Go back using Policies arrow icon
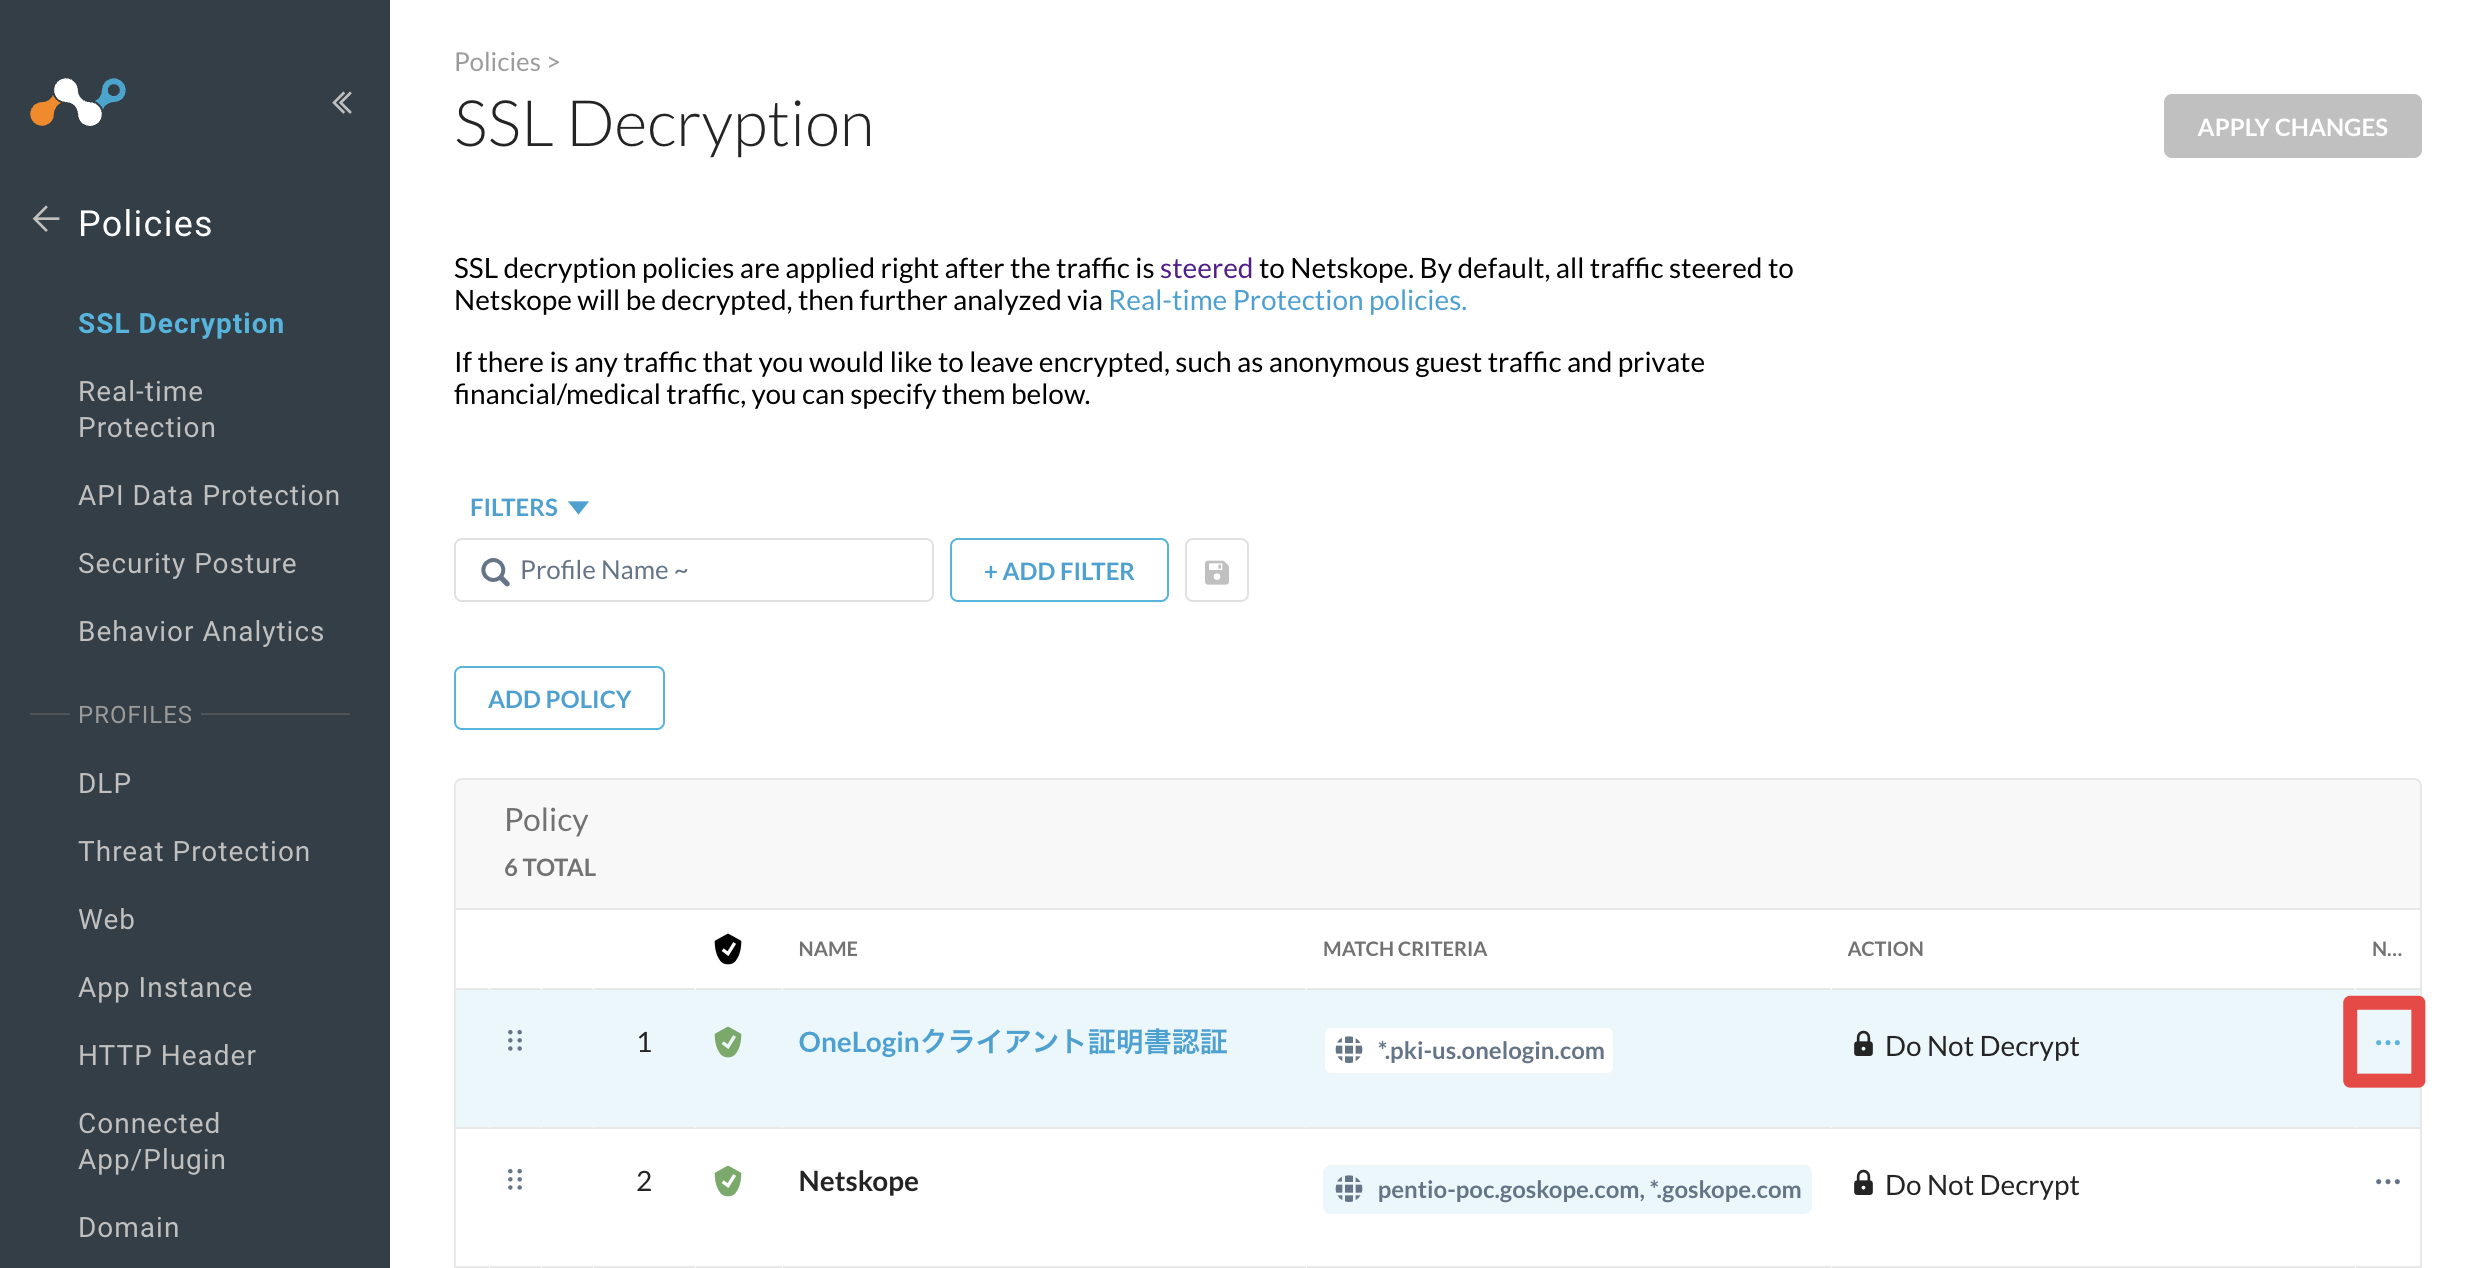 (x=46, y=220)
